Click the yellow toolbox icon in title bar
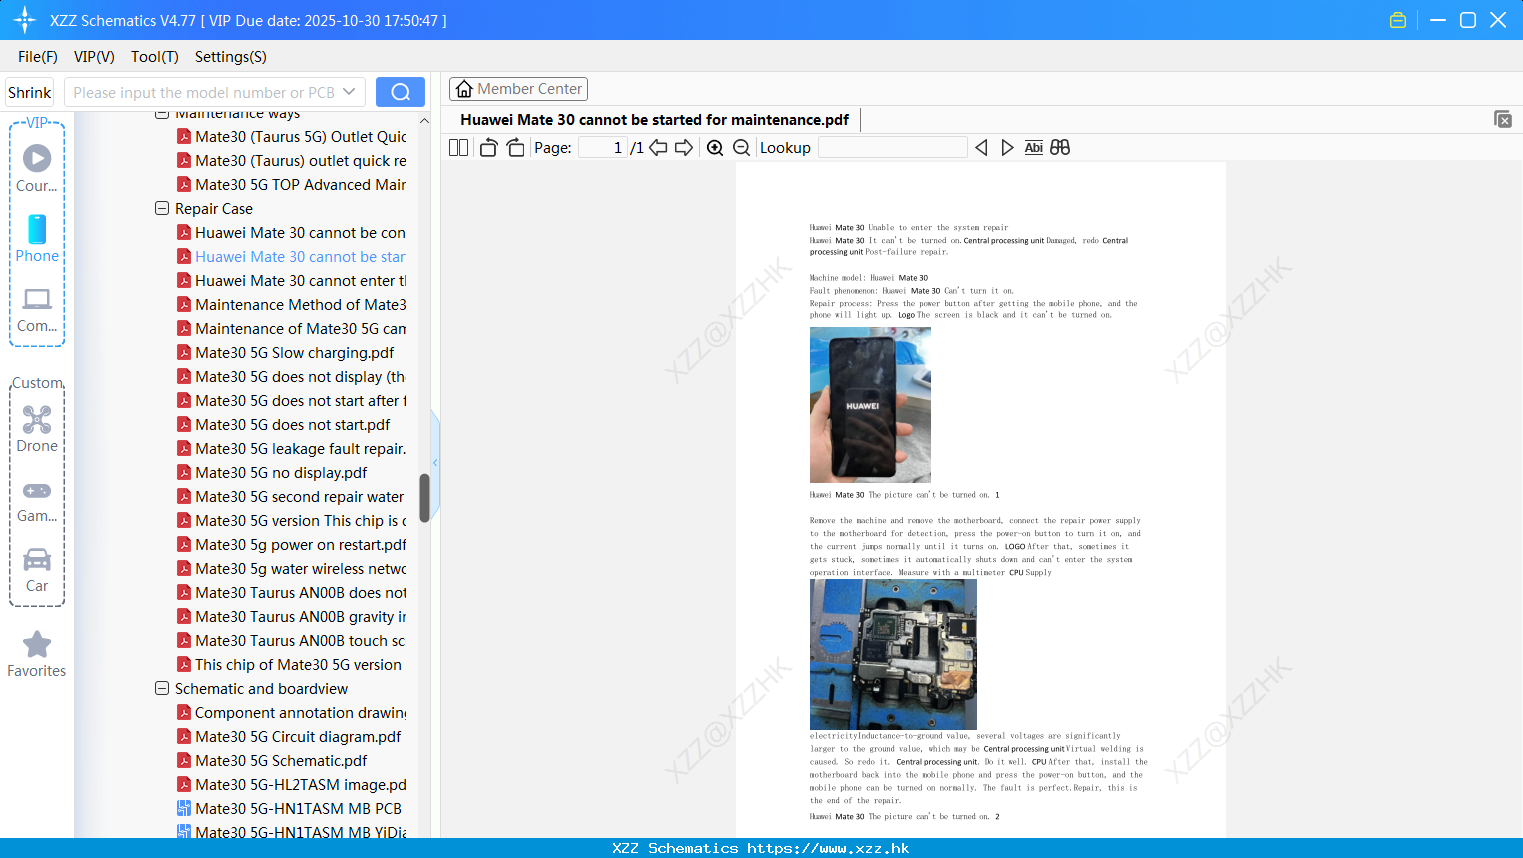Screen dimensions: 1523x858 [1398, 20]
